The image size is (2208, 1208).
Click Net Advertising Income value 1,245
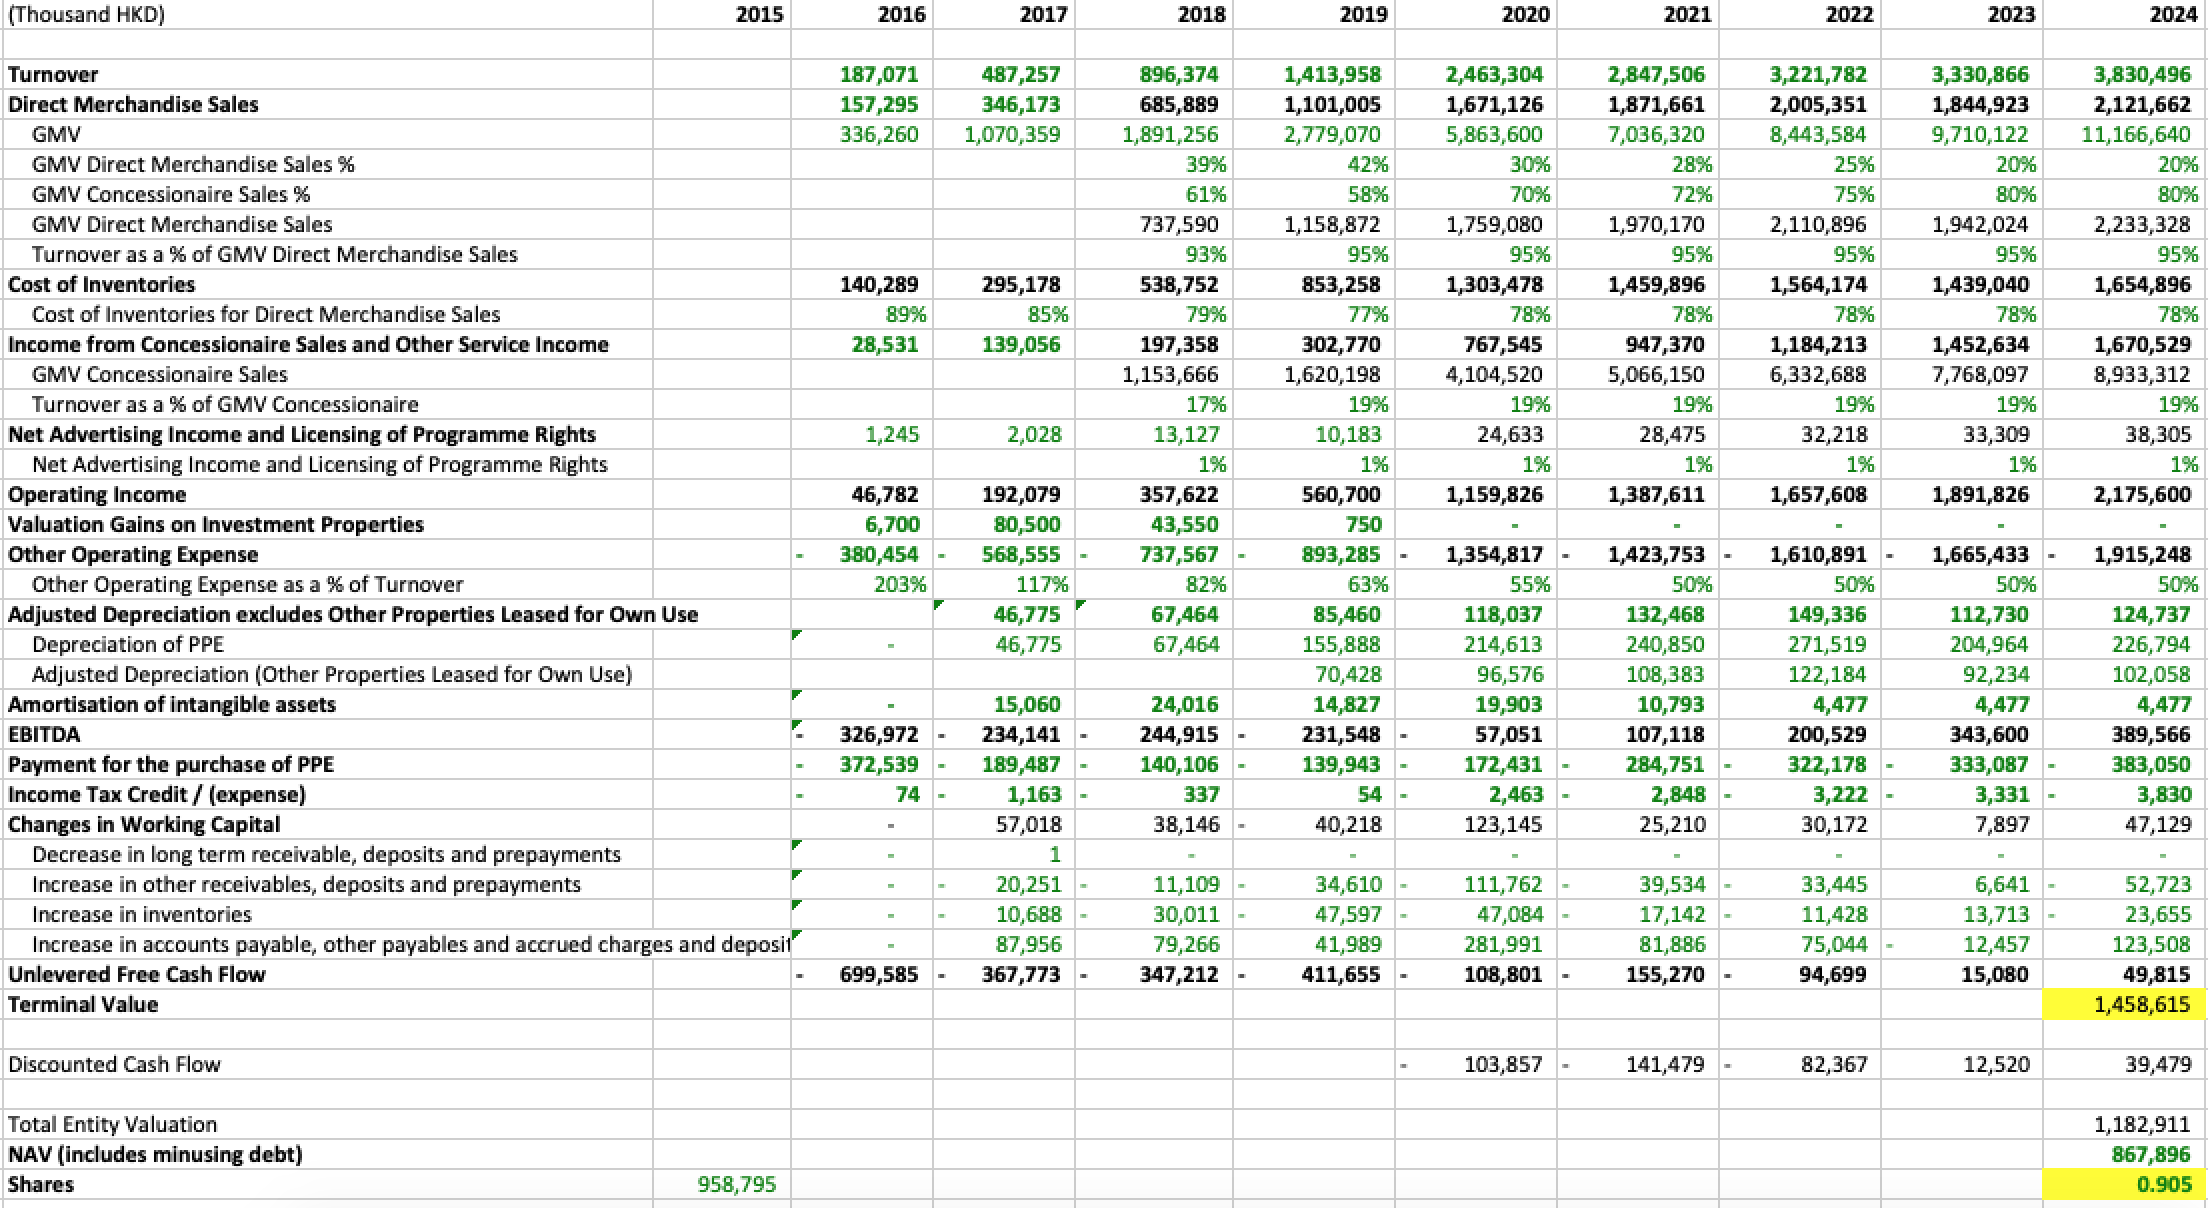pyautogui.click(x=893, y=435)
